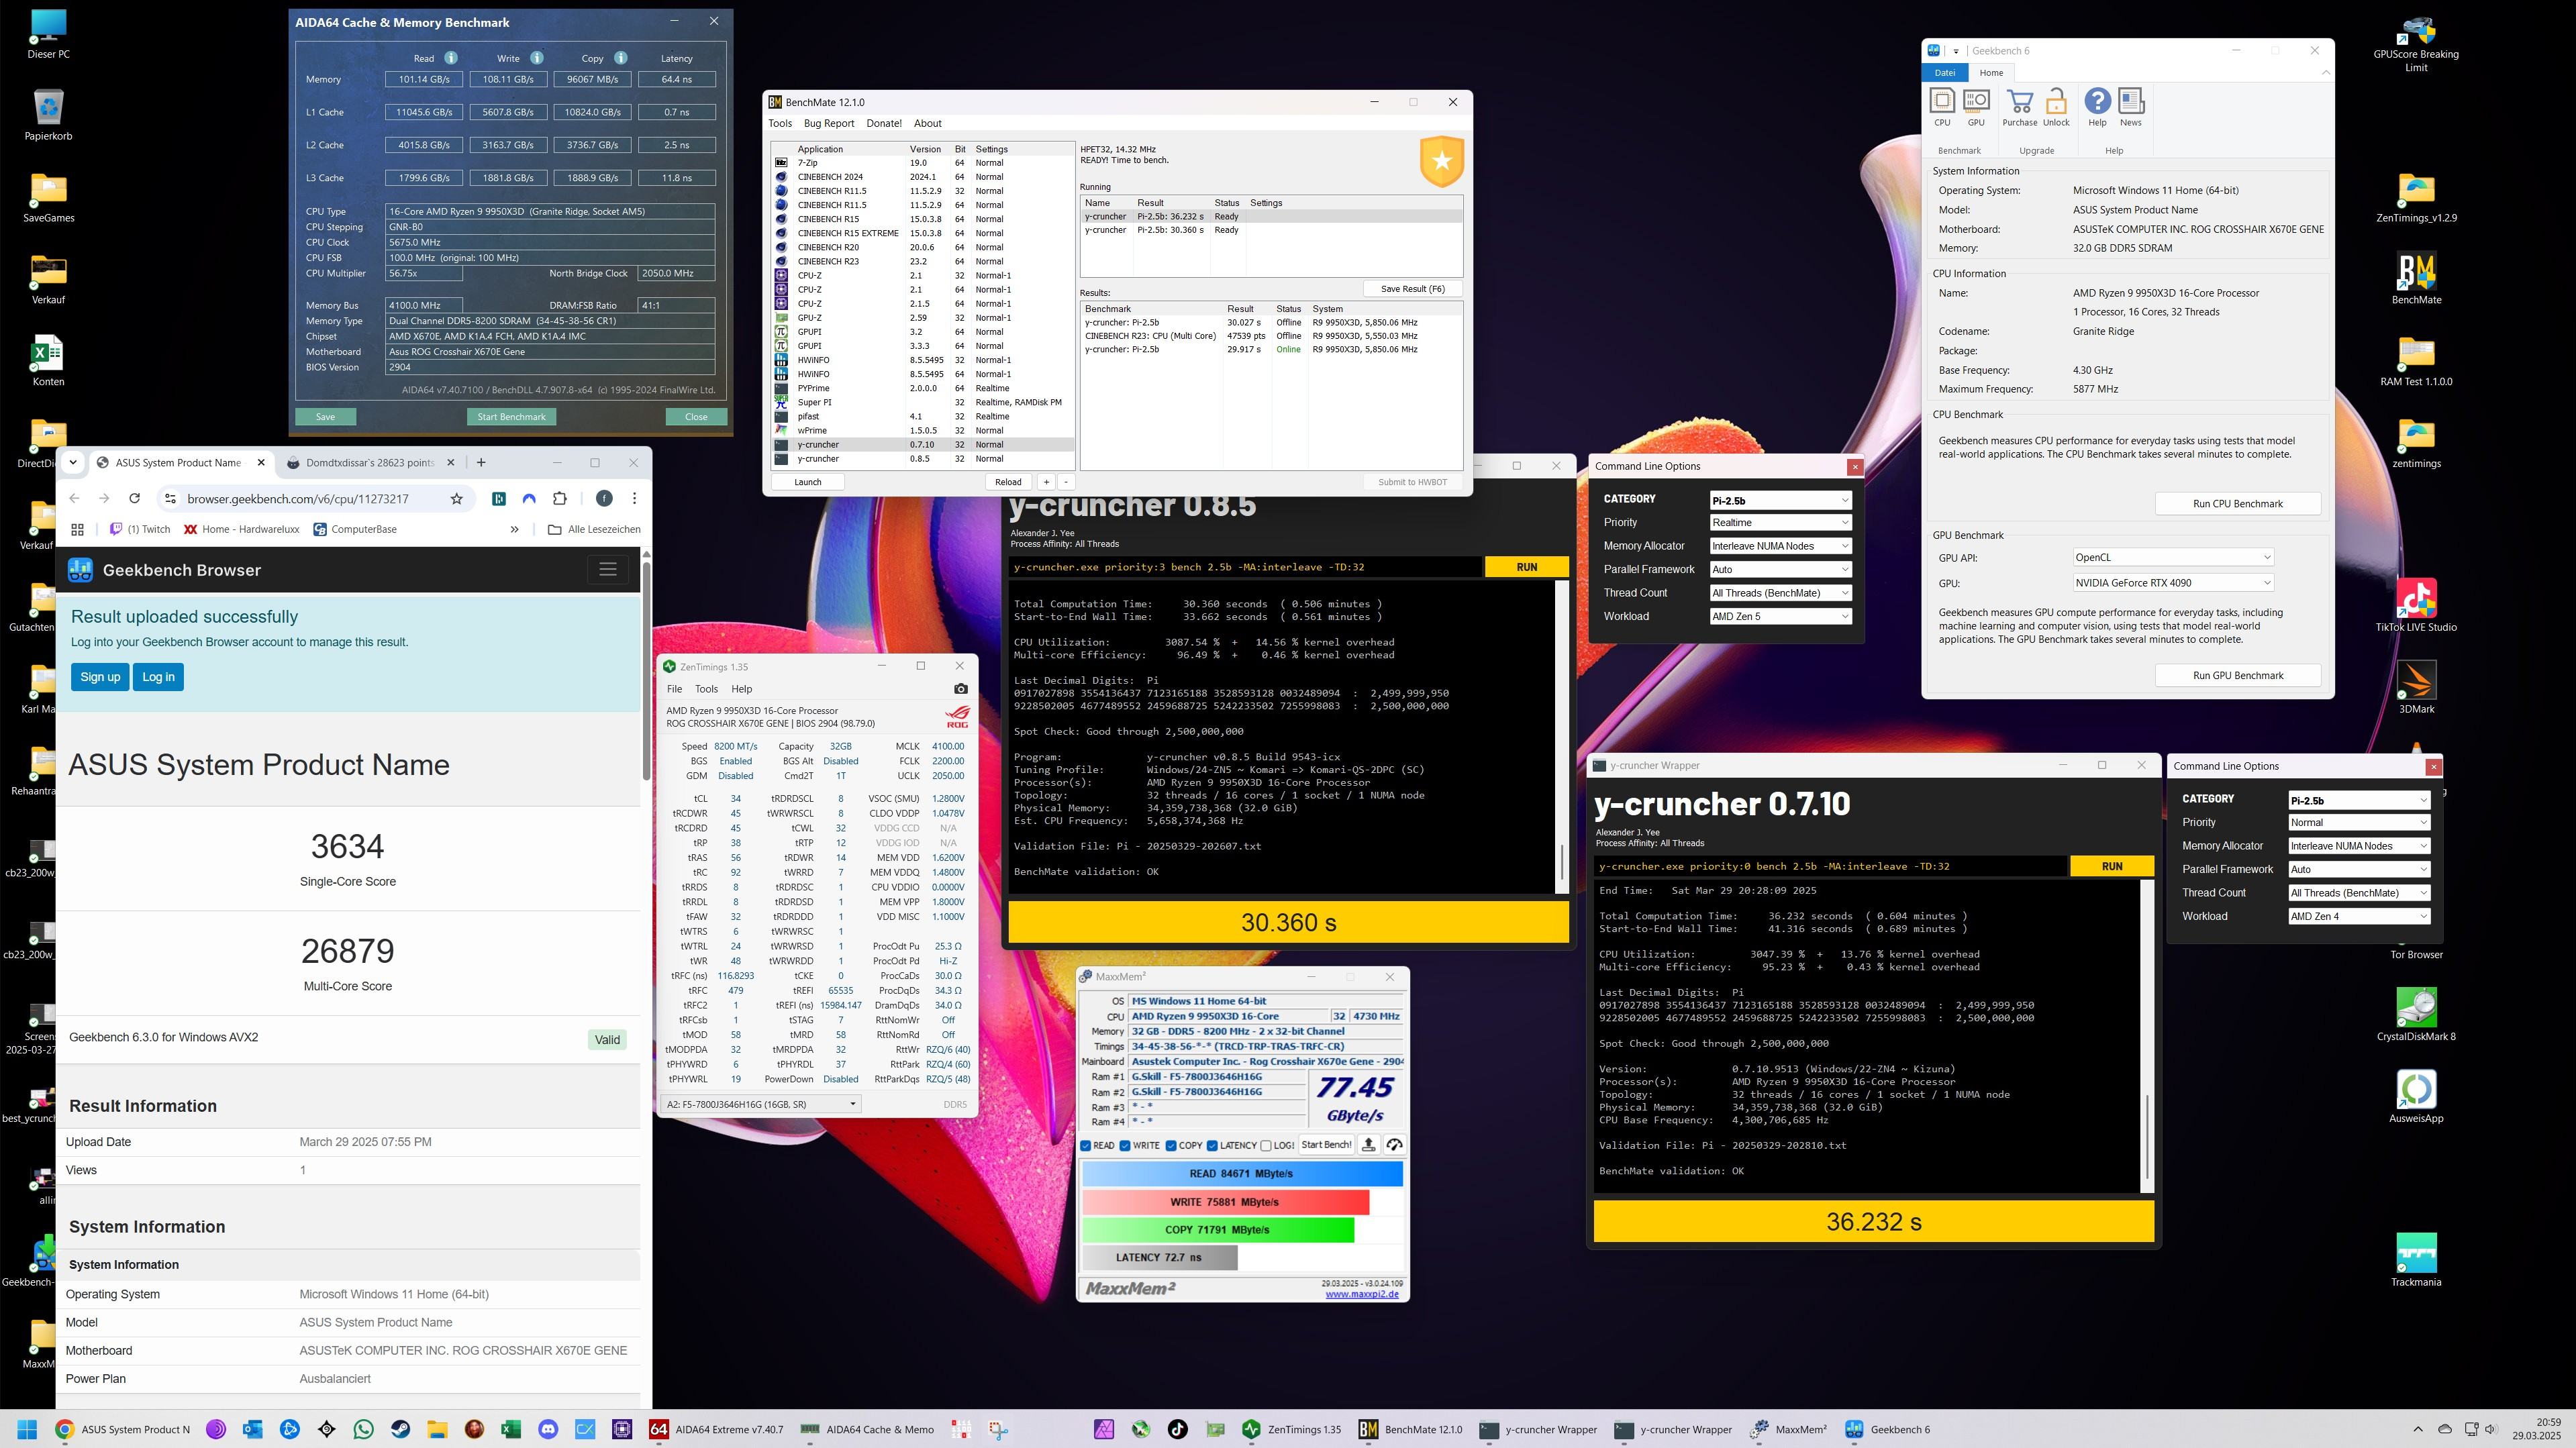
Task: Open the Windows Start menu
Action: pyautogui.click(x=27, y=1429)
